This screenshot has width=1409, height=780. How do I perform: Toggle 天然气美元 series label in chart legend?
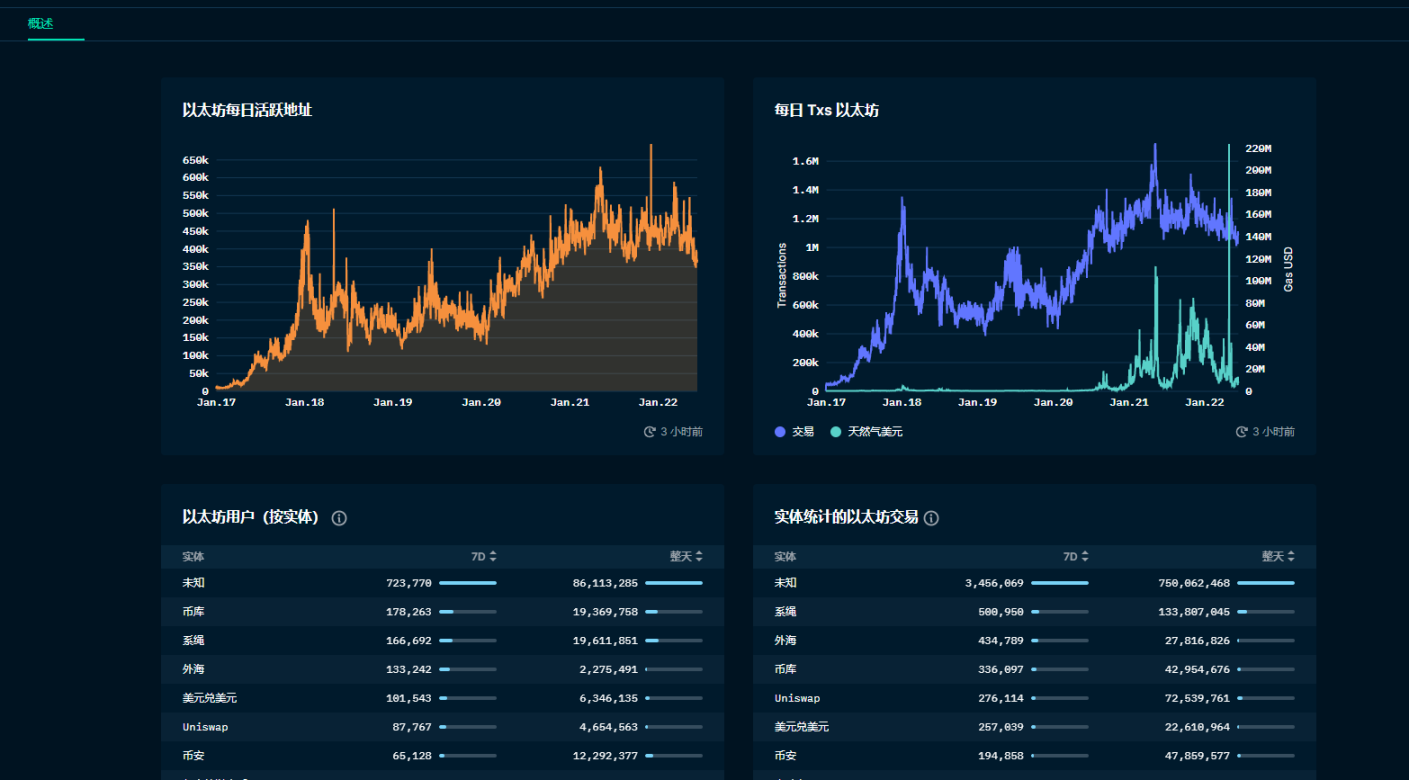(x=875, y=432)
